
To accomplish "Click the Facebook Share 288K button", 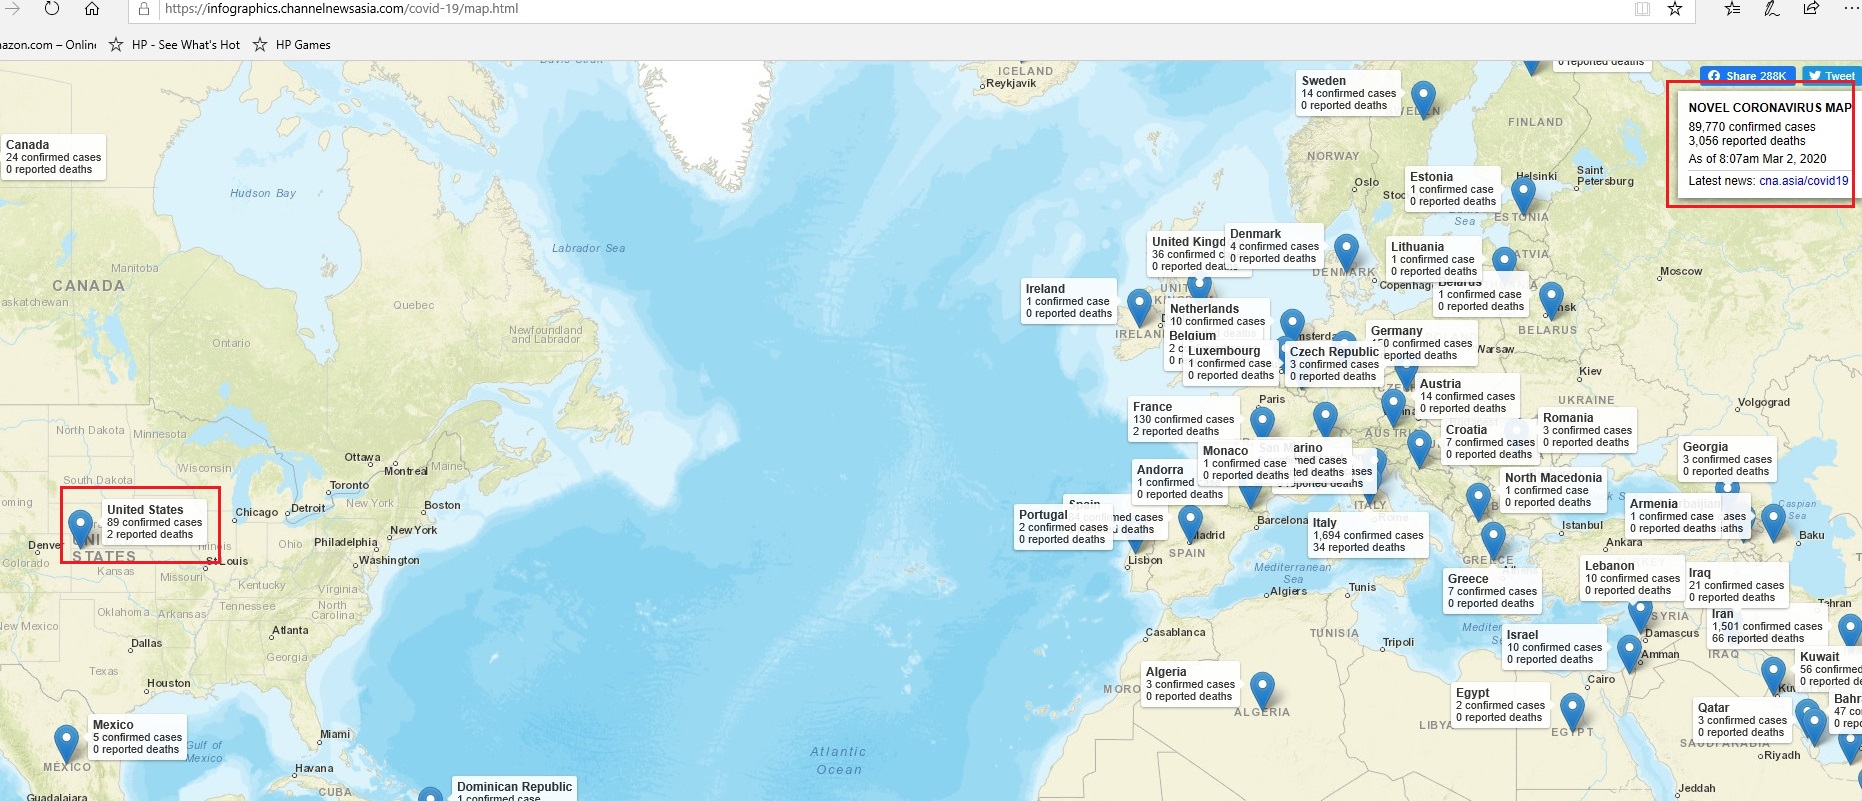I will pos(1747,75).
